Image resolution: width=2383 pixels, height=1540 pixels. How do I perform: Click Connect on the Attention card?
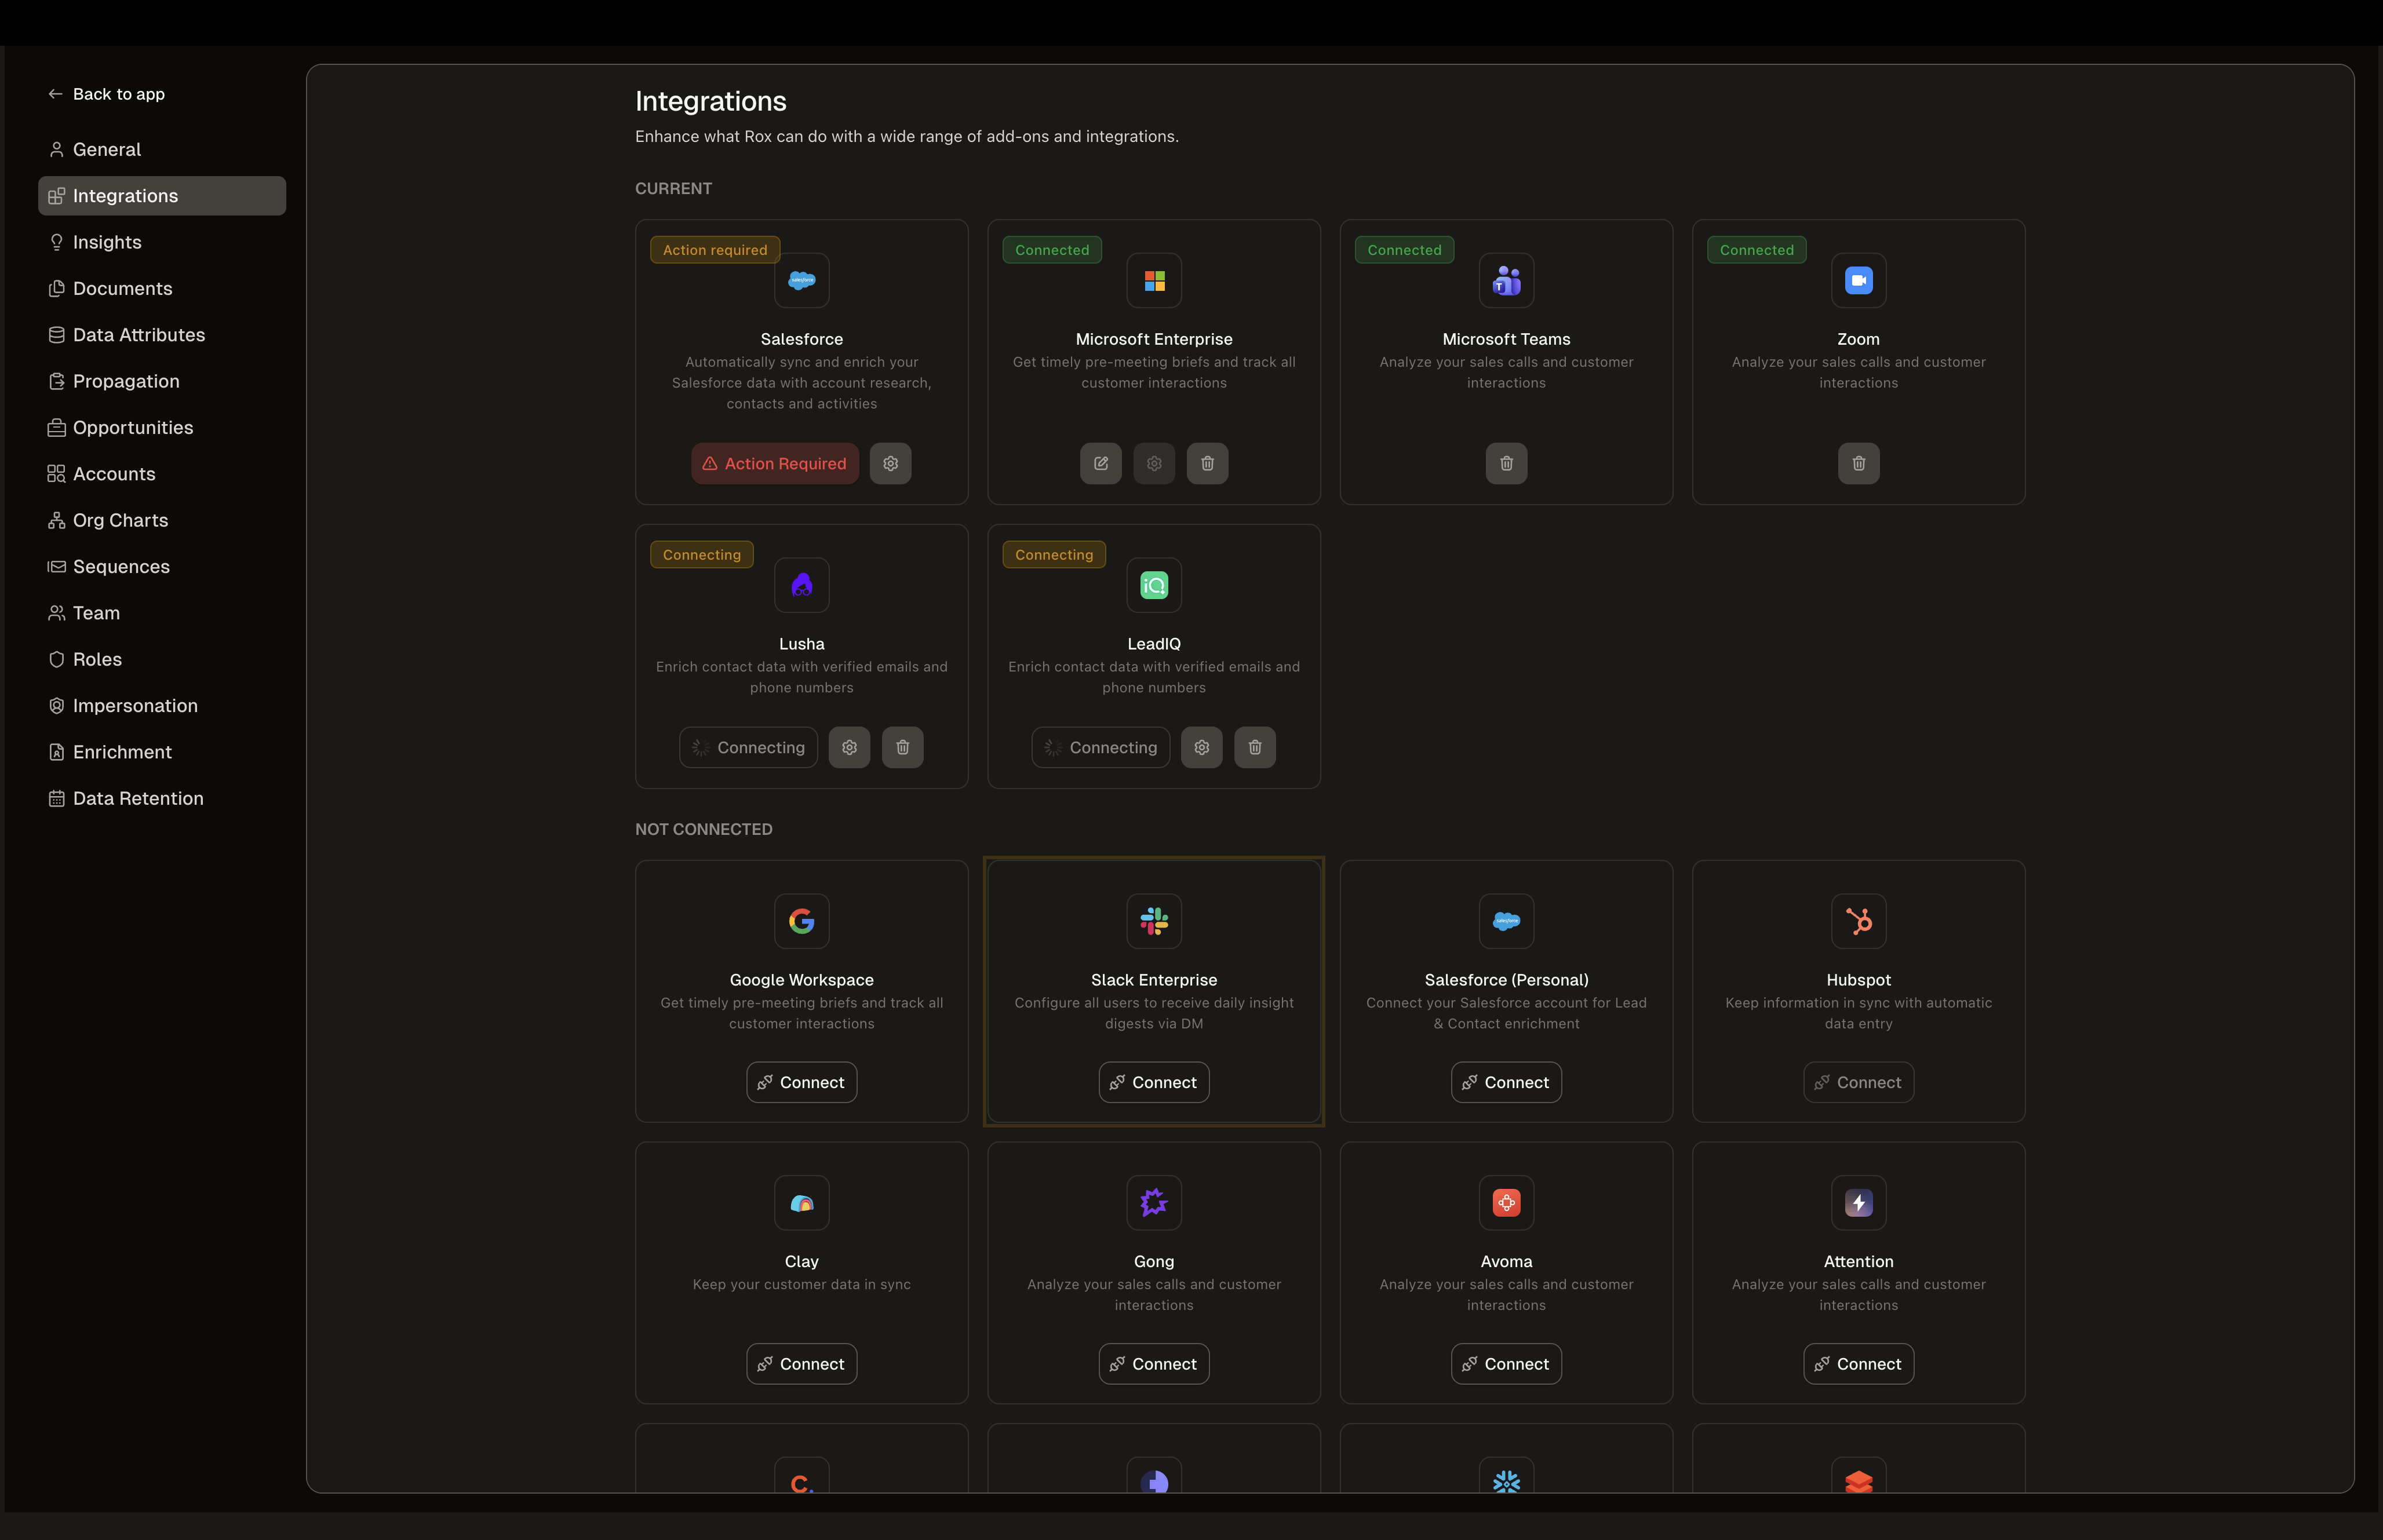coord(1858,1364)
